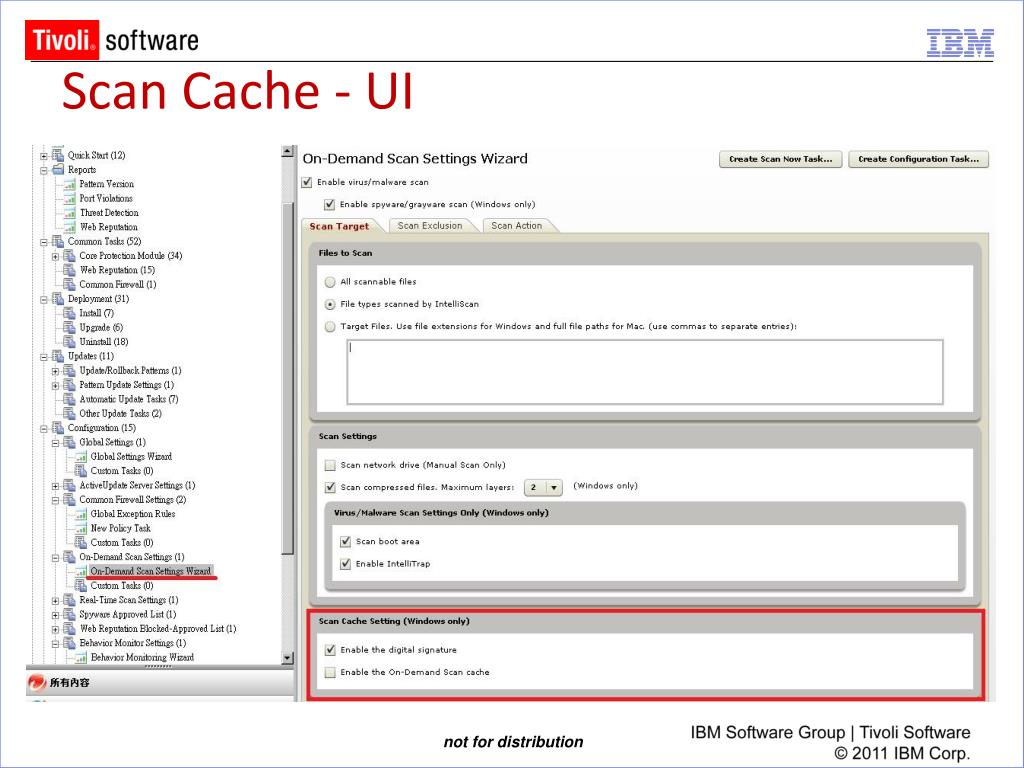Click the Common Tasks (52) icon

click(57, 241)
